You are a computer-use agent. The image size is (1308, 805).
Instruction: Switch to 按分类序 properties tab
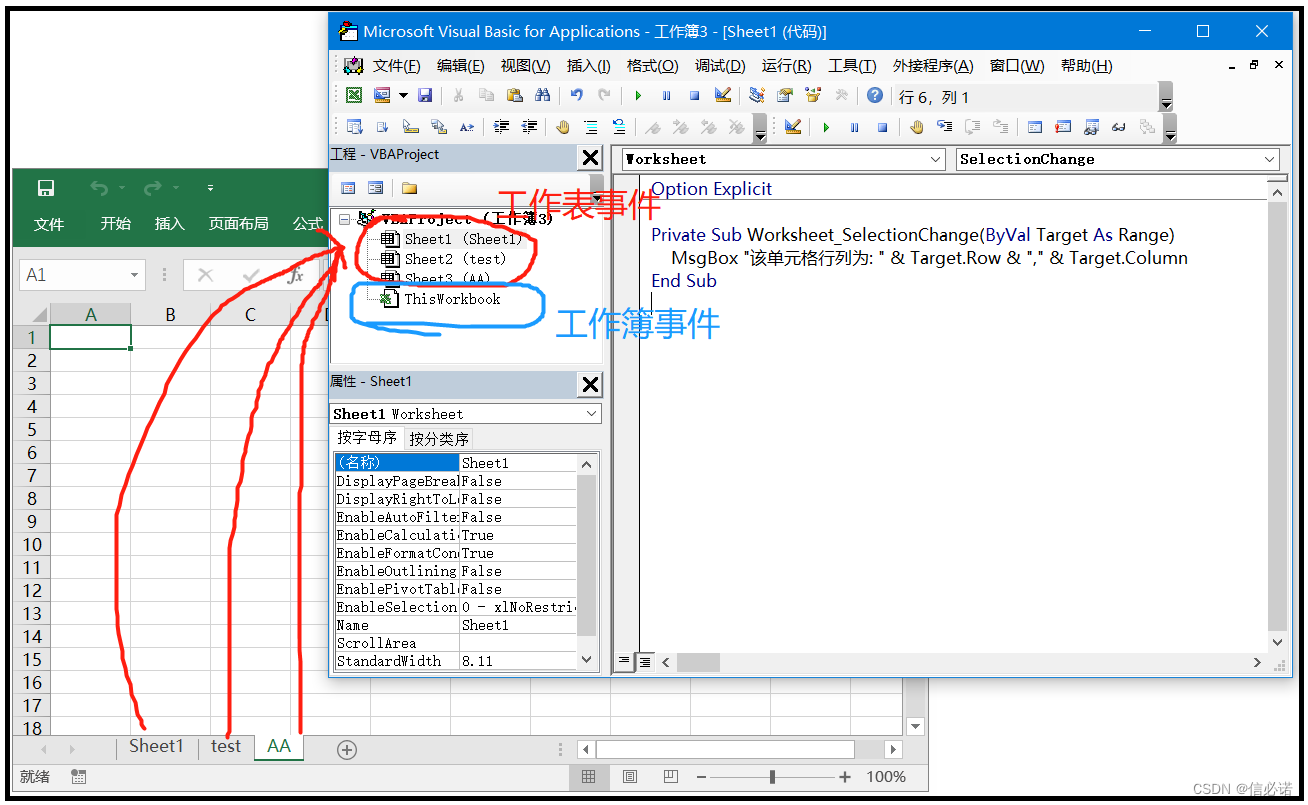click(x=438, y=439)
